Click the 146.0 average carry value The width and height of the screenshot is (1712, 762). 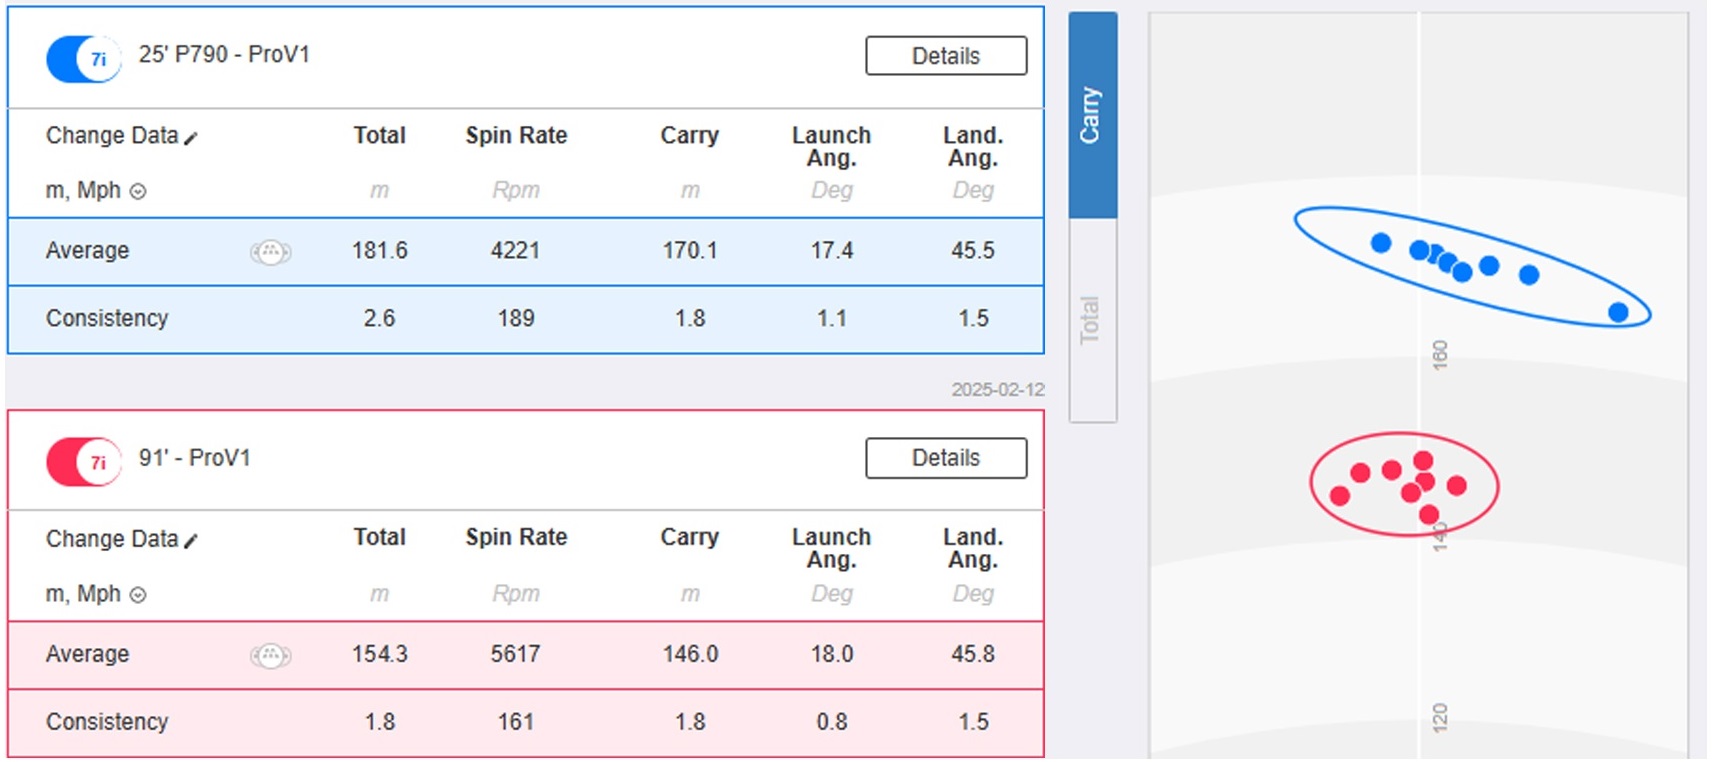[x=690, y=654]
